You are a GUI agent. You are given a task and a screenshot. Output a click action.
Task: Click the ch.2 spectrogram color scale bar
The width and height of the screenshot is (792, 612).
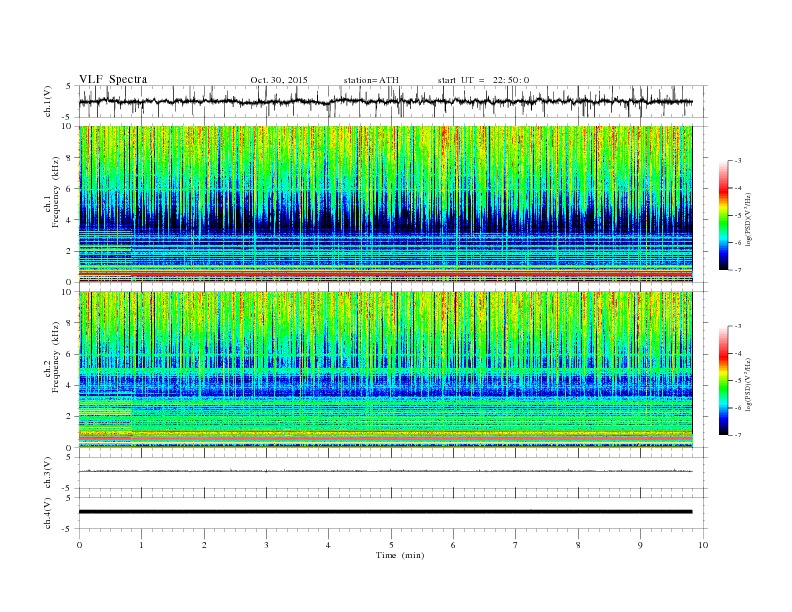click(x=724, y=381)
